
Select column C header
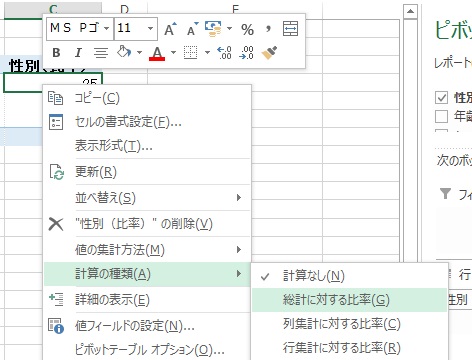[x=53, y=9]
